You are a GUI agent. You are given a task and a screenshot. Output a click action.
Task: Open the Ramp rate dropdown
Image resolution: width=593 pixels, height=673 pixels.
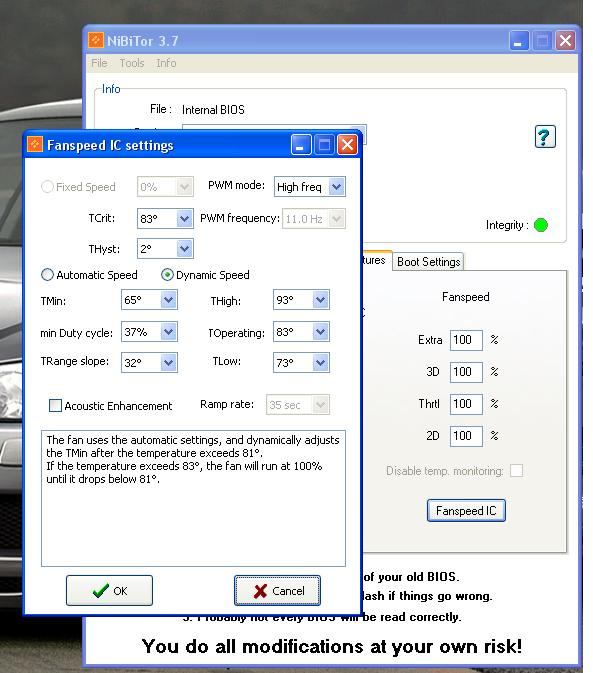pyautogui.click(x=321, y=404)
